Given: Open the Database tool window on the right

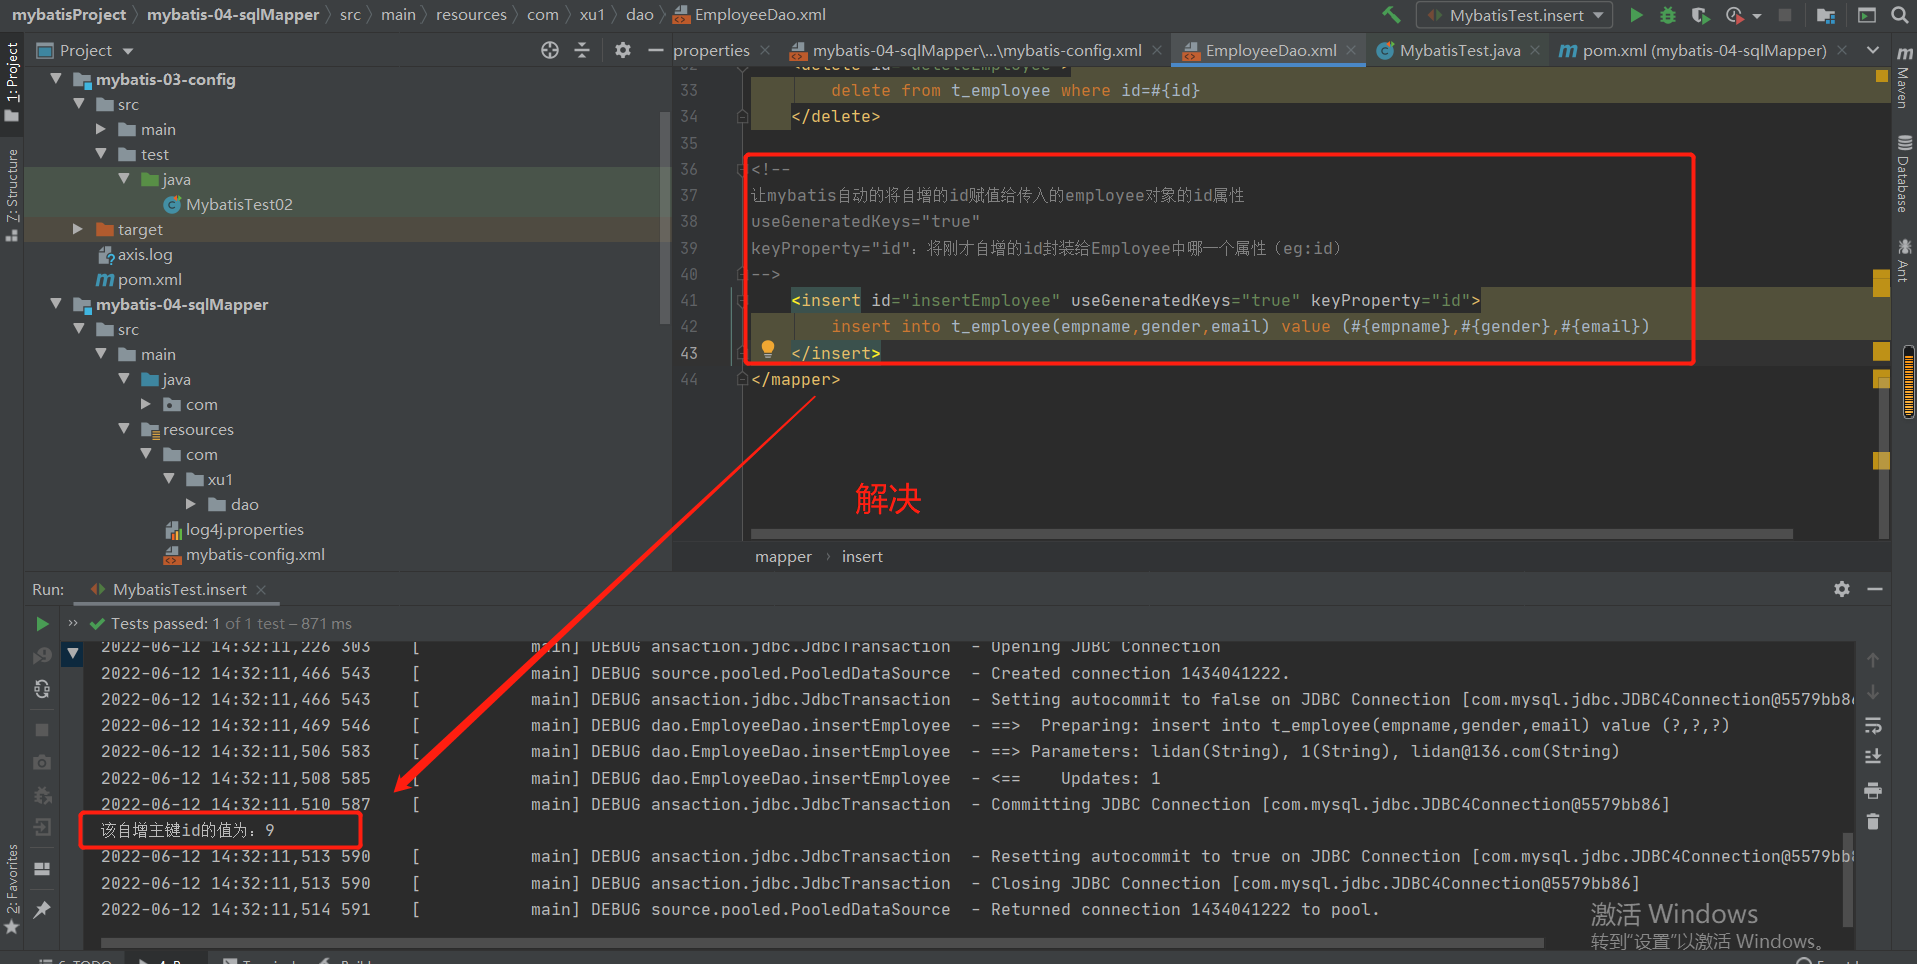Looking at the screenshot, I should point(1903,174).
